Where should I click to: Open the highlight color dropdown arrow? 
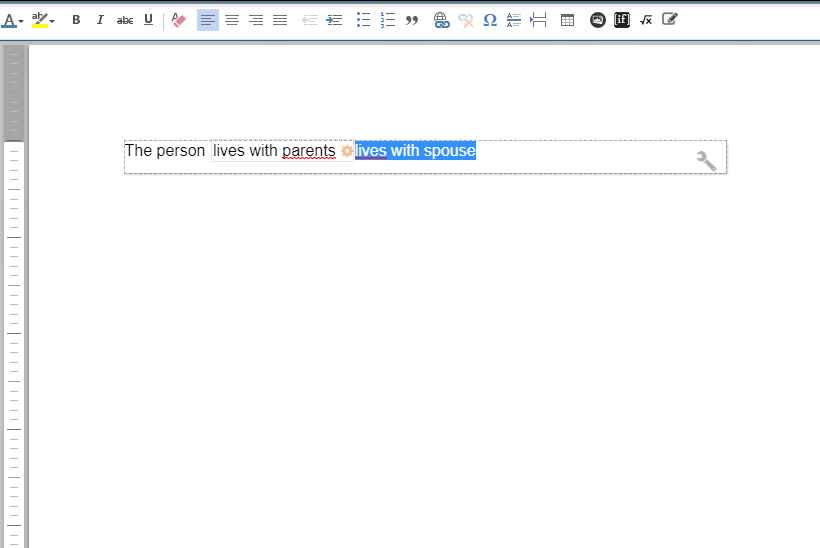click(52, 21)
